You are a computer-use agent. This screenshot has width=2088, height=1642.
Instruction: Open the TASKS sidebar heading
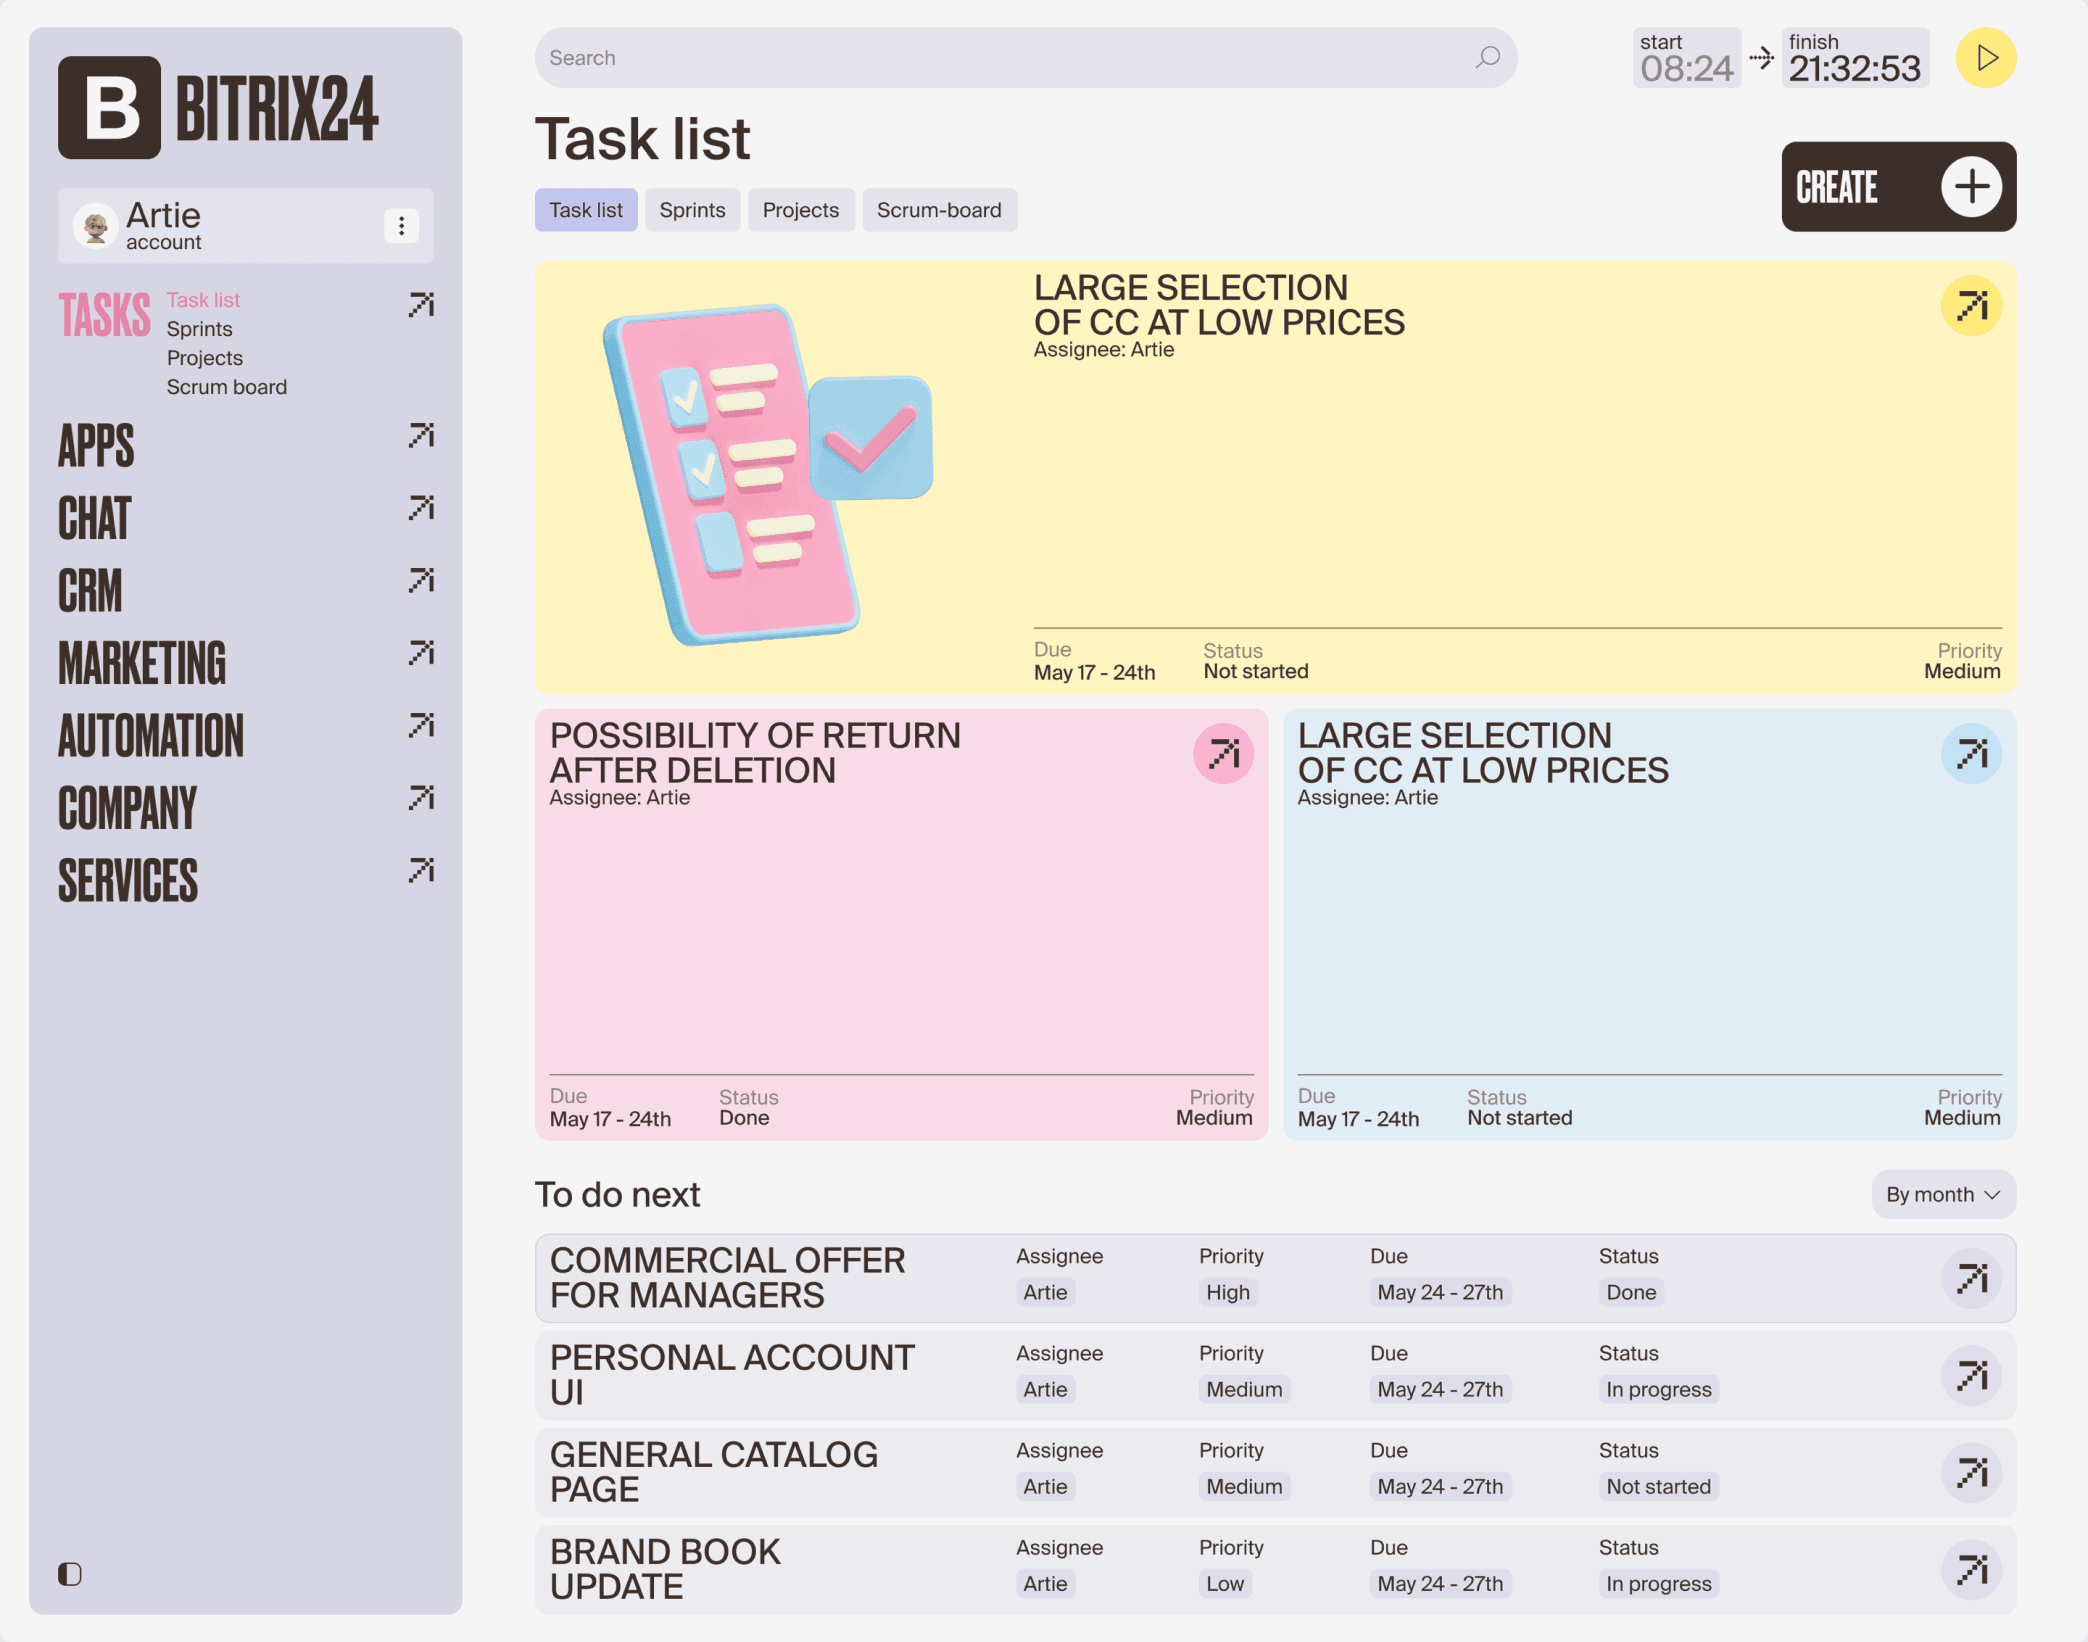click(104, 315)
